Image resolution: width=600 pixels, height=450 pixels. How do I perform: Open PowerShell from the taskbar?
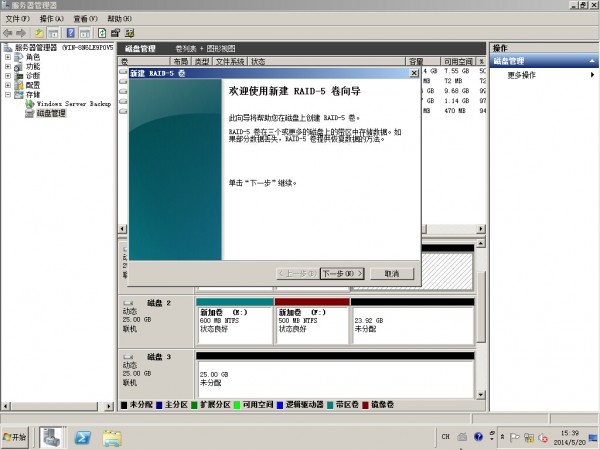[x=85, y=437]
